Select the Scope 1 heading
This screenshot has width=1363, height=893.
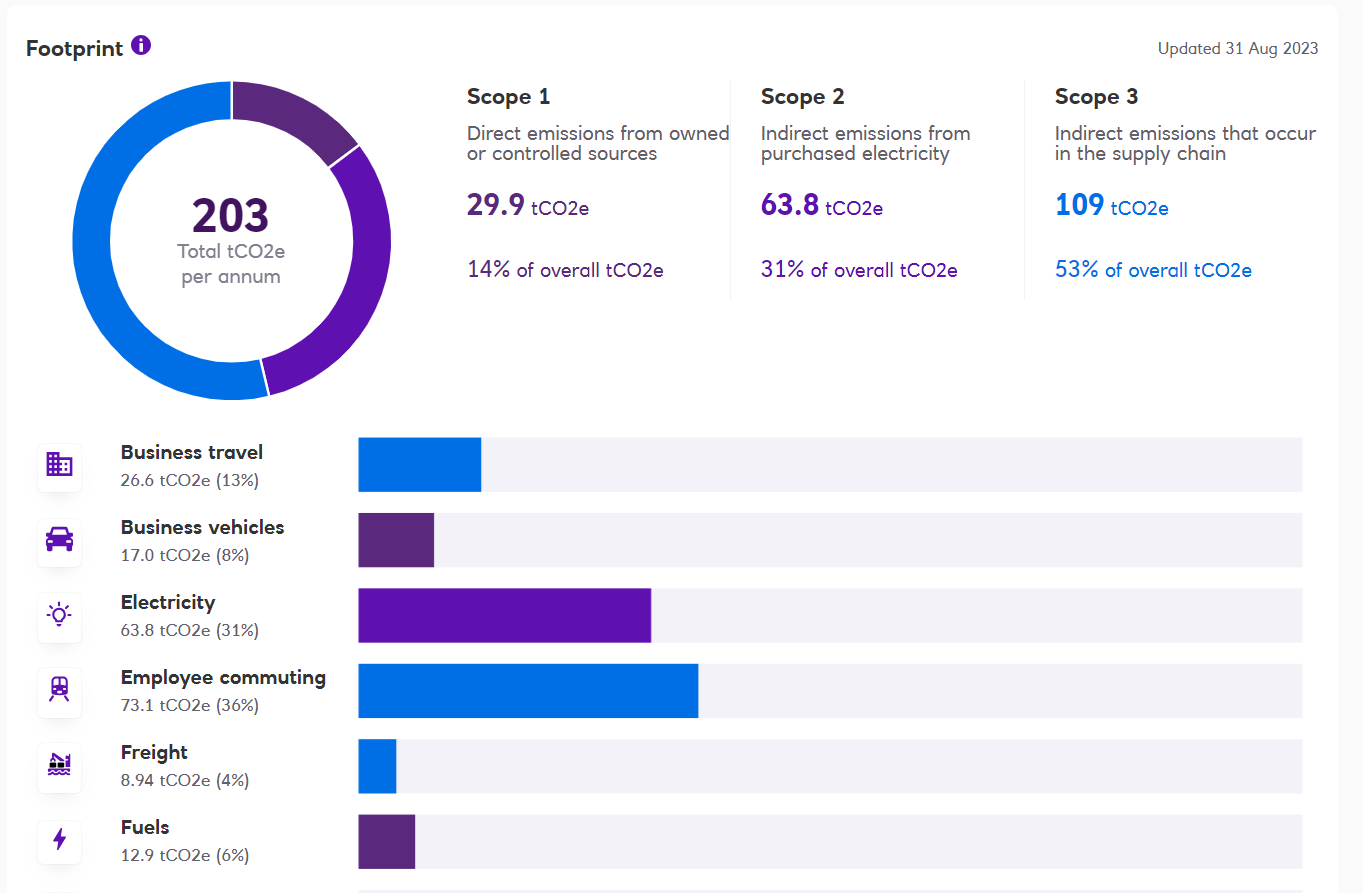(x=508, y=97)
